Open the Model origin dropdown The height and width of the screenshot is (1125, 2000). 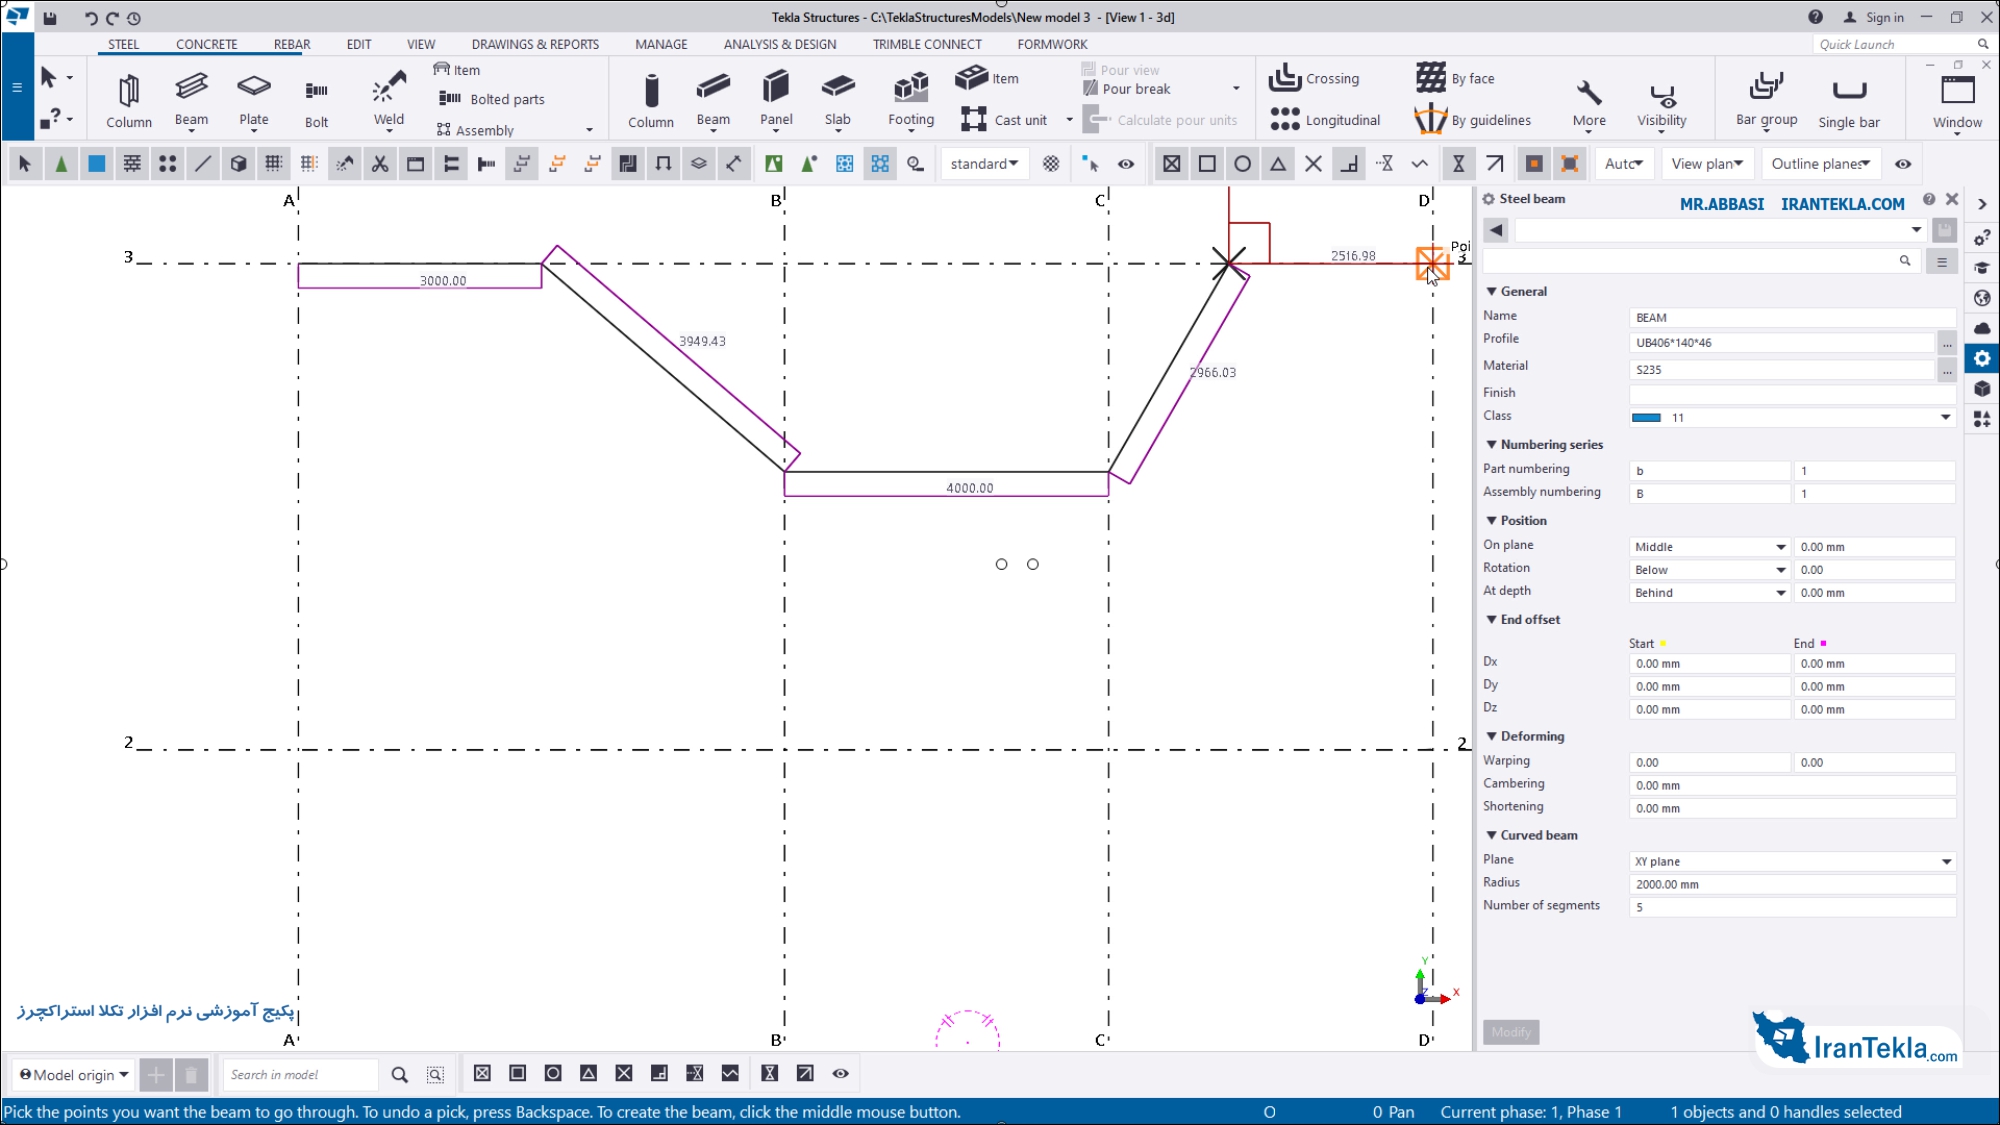click(74, 1075)
